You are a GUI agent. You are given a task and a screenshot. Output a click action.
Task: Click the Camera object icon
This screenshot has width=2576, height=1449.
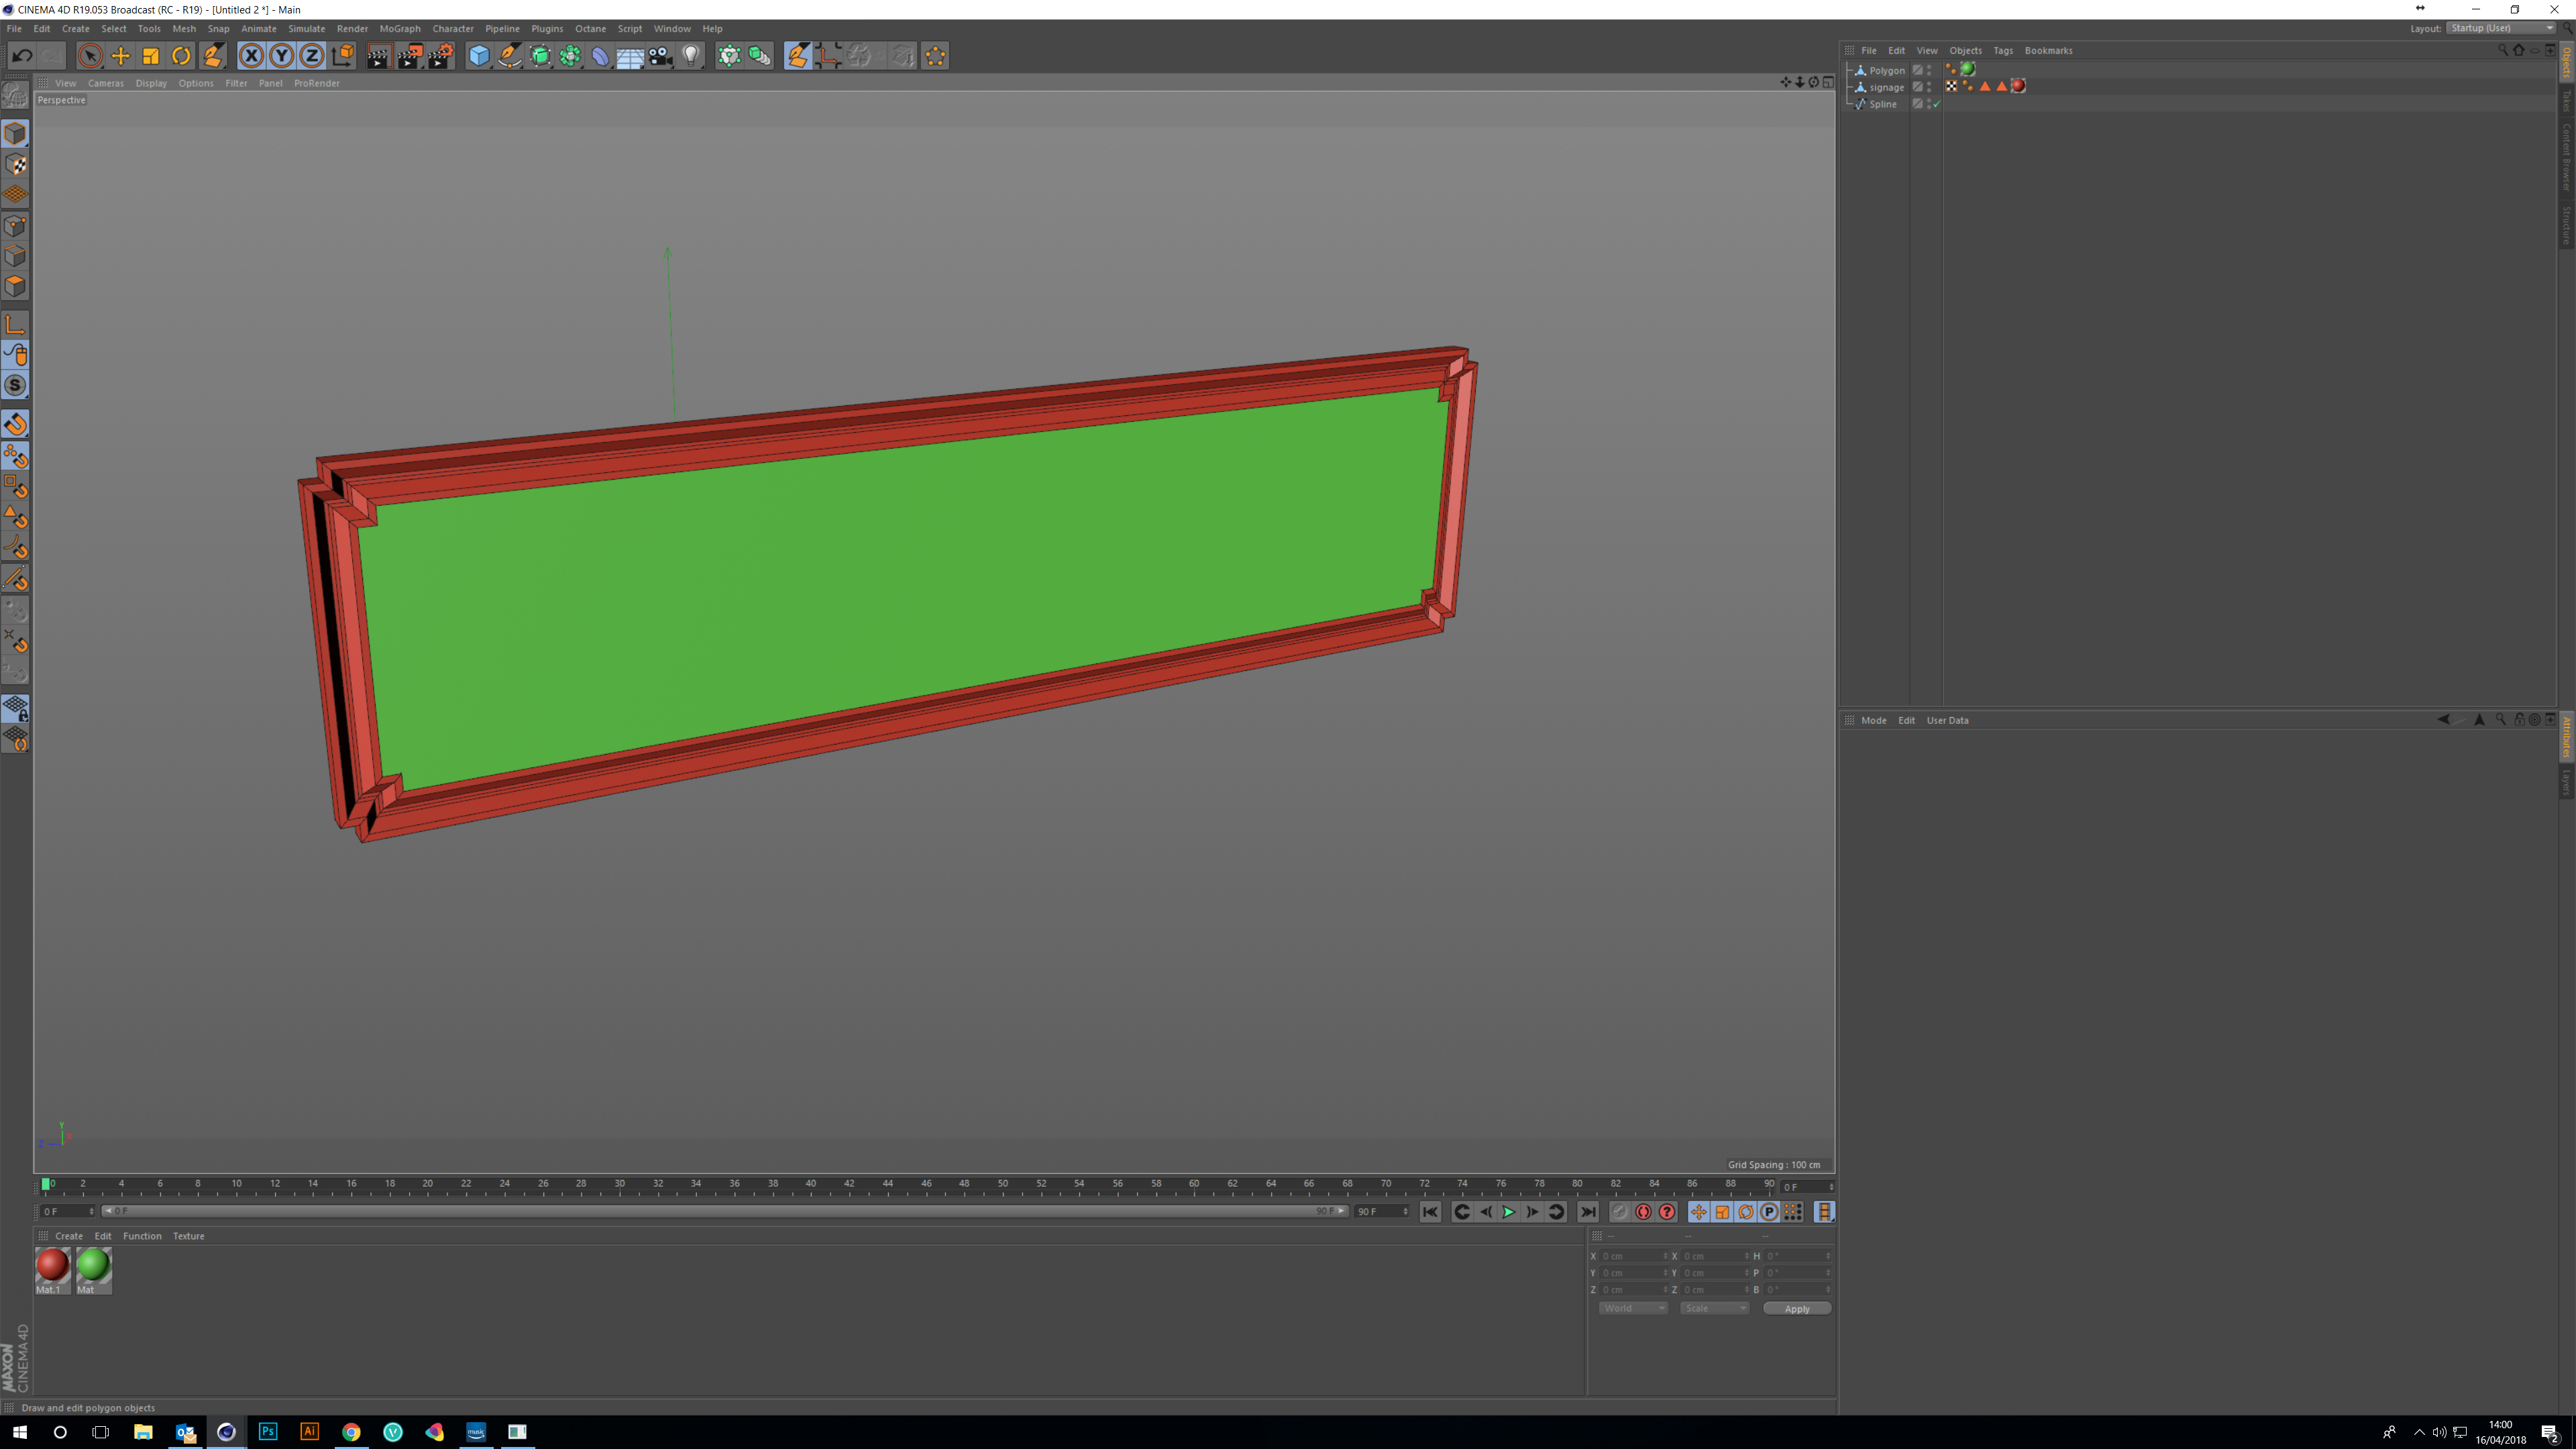[x=660, y=56]
